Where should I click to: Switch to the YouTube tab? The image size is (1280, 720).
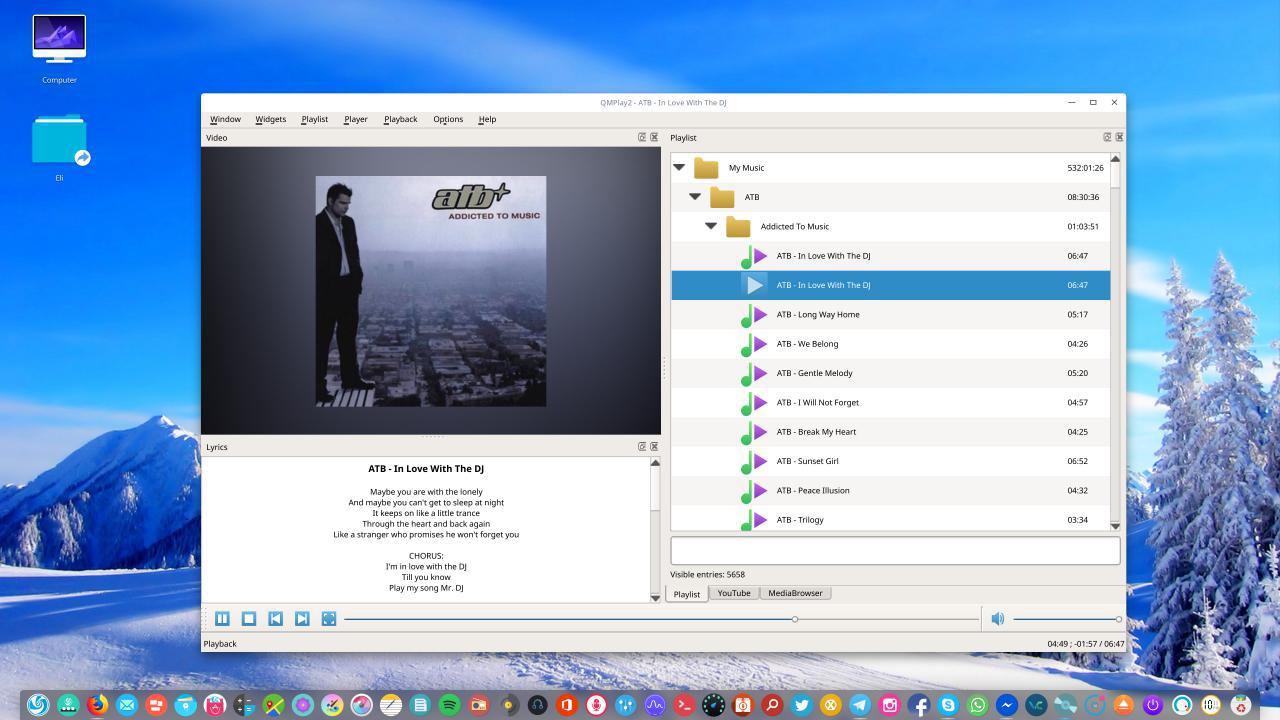click(x=734, y=593)
